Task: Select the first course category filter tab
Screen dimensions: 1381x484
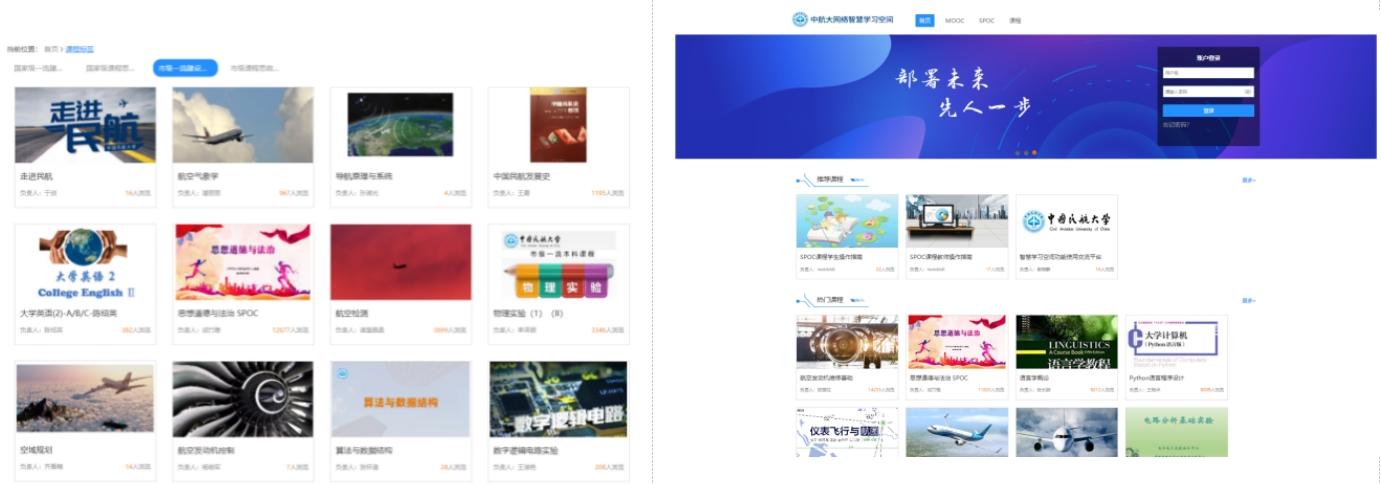Action: point(38,68)
